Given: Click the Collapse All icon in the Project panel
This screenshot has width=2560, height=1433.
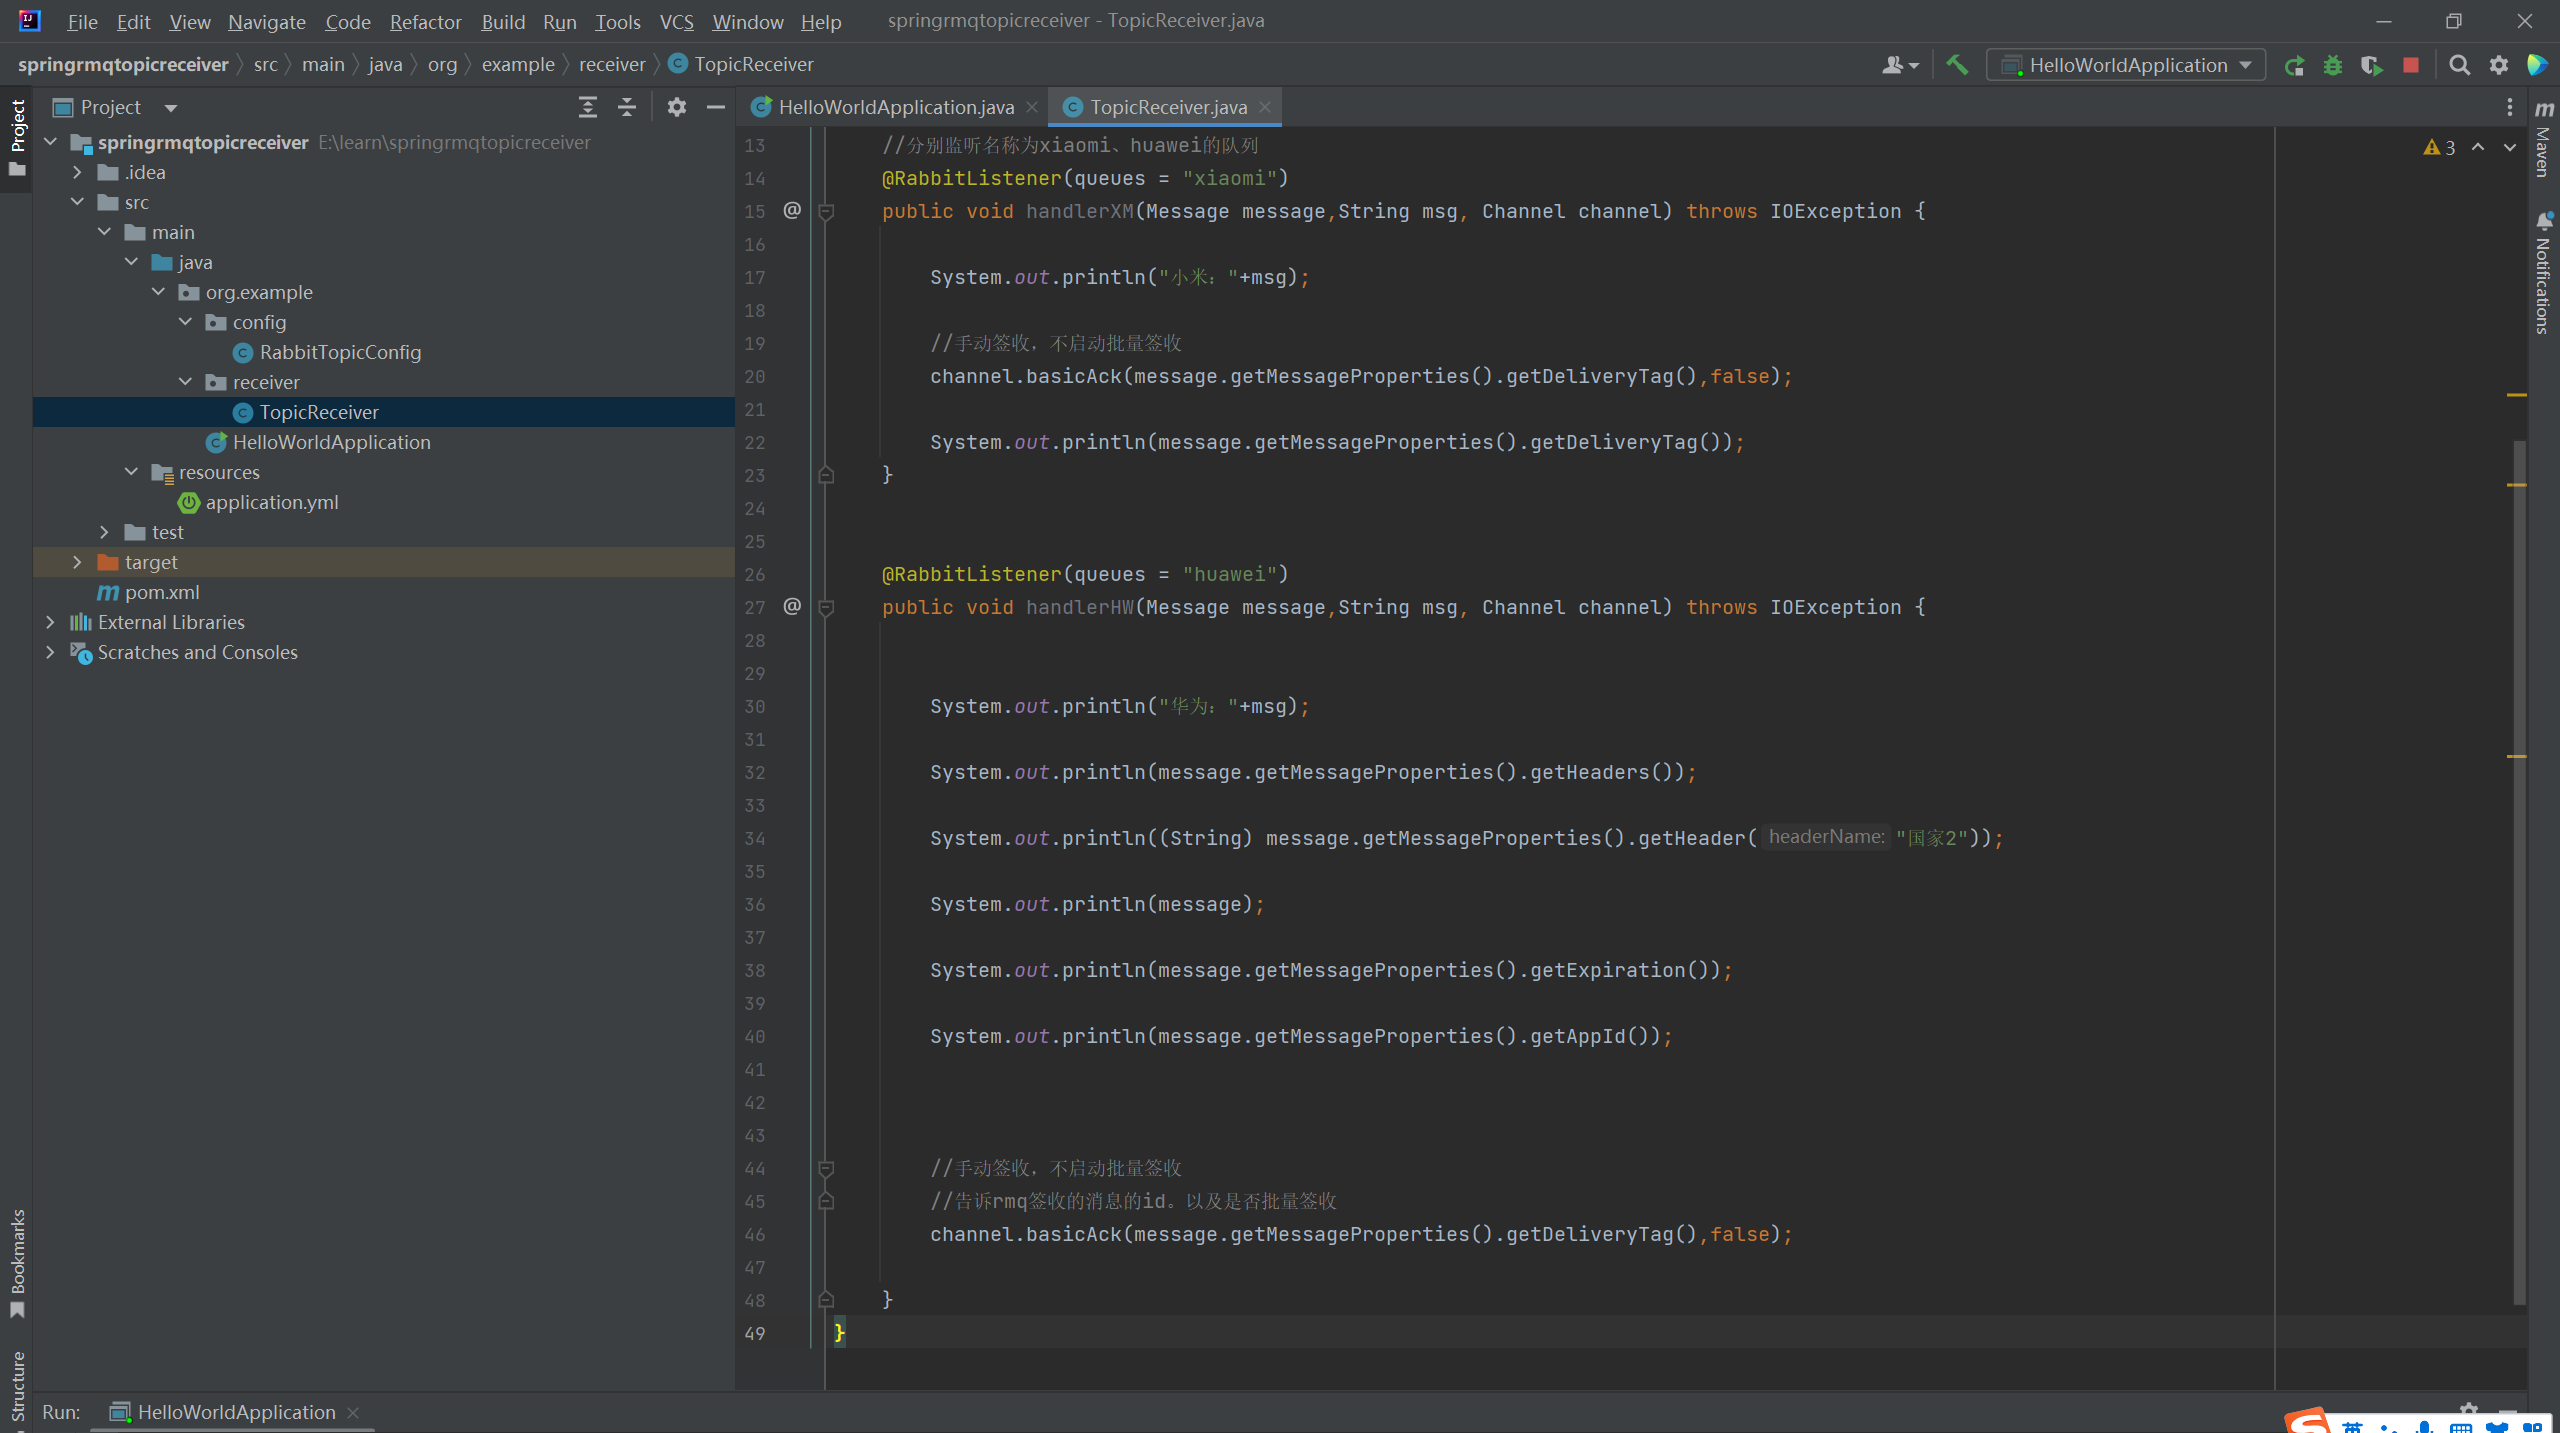Looking at the screenshot, I should (627, 107).
